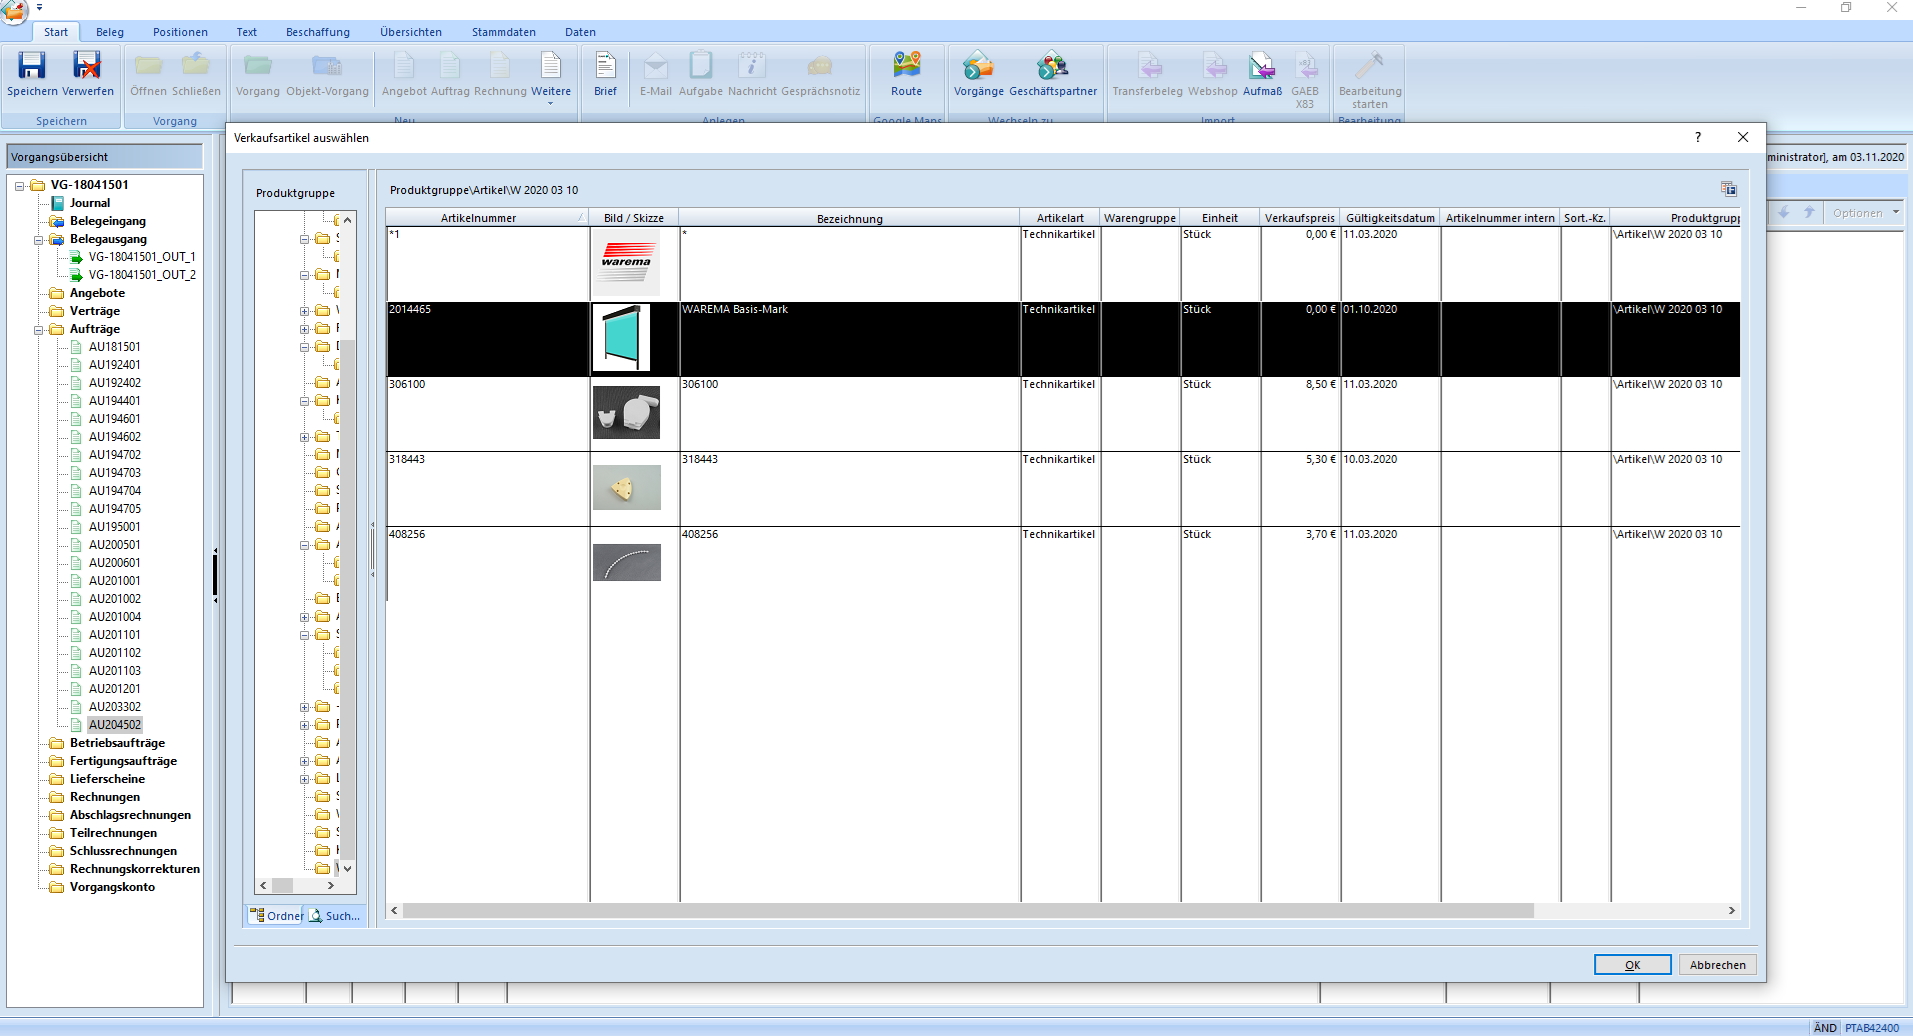Click Abbrechen in Verkaufsartikel dialog
1913x1036 pixels.
[x=1717, y=965]
